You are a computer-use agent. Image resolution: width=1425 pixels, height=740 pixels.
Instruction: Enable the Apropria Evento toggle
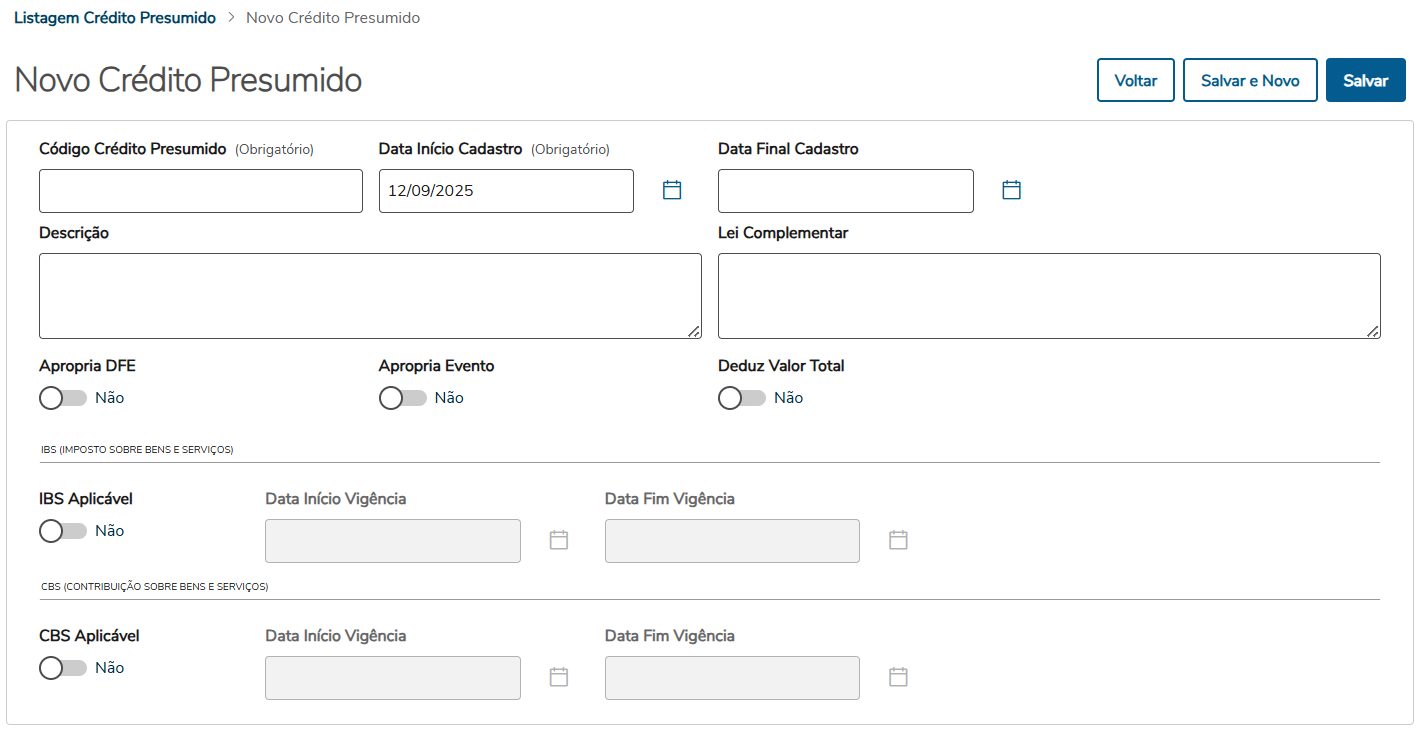coord(403,398)
